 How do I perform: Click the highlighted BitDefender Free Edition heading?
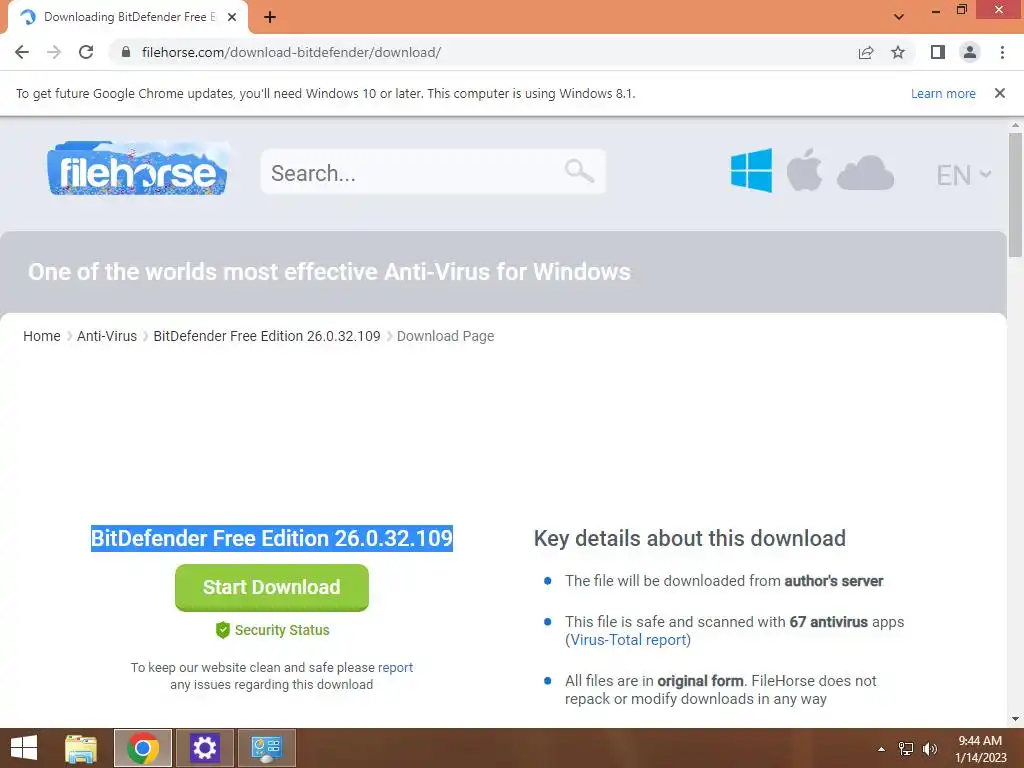tap(272, 538)
